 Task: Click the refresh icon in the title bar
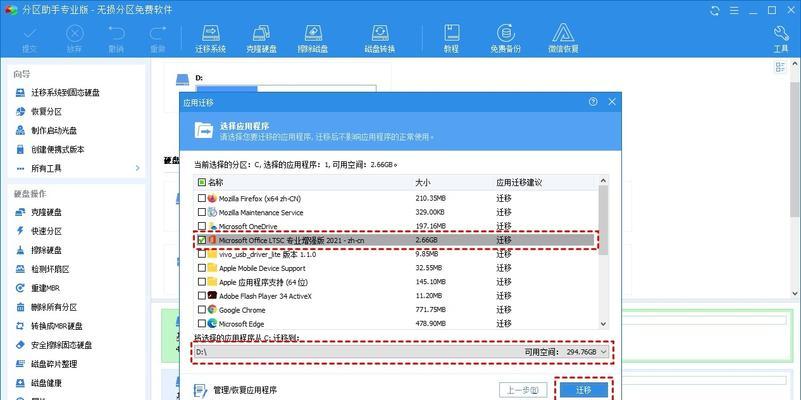click(x=715, y=10)
